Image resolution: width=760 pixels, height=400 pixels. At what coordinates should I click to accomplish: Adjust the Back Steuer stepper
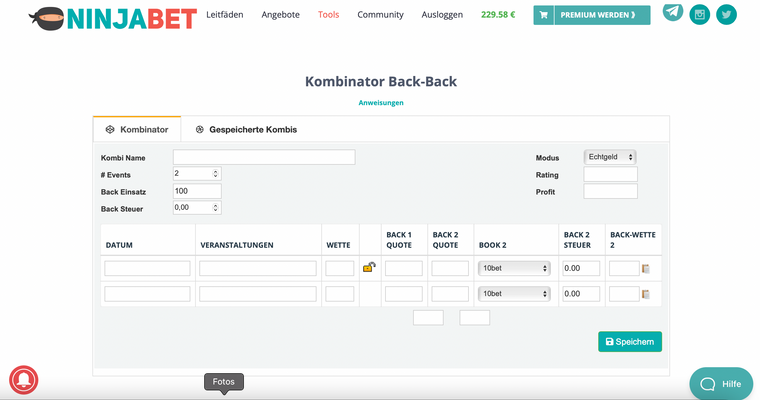point(216,207)
